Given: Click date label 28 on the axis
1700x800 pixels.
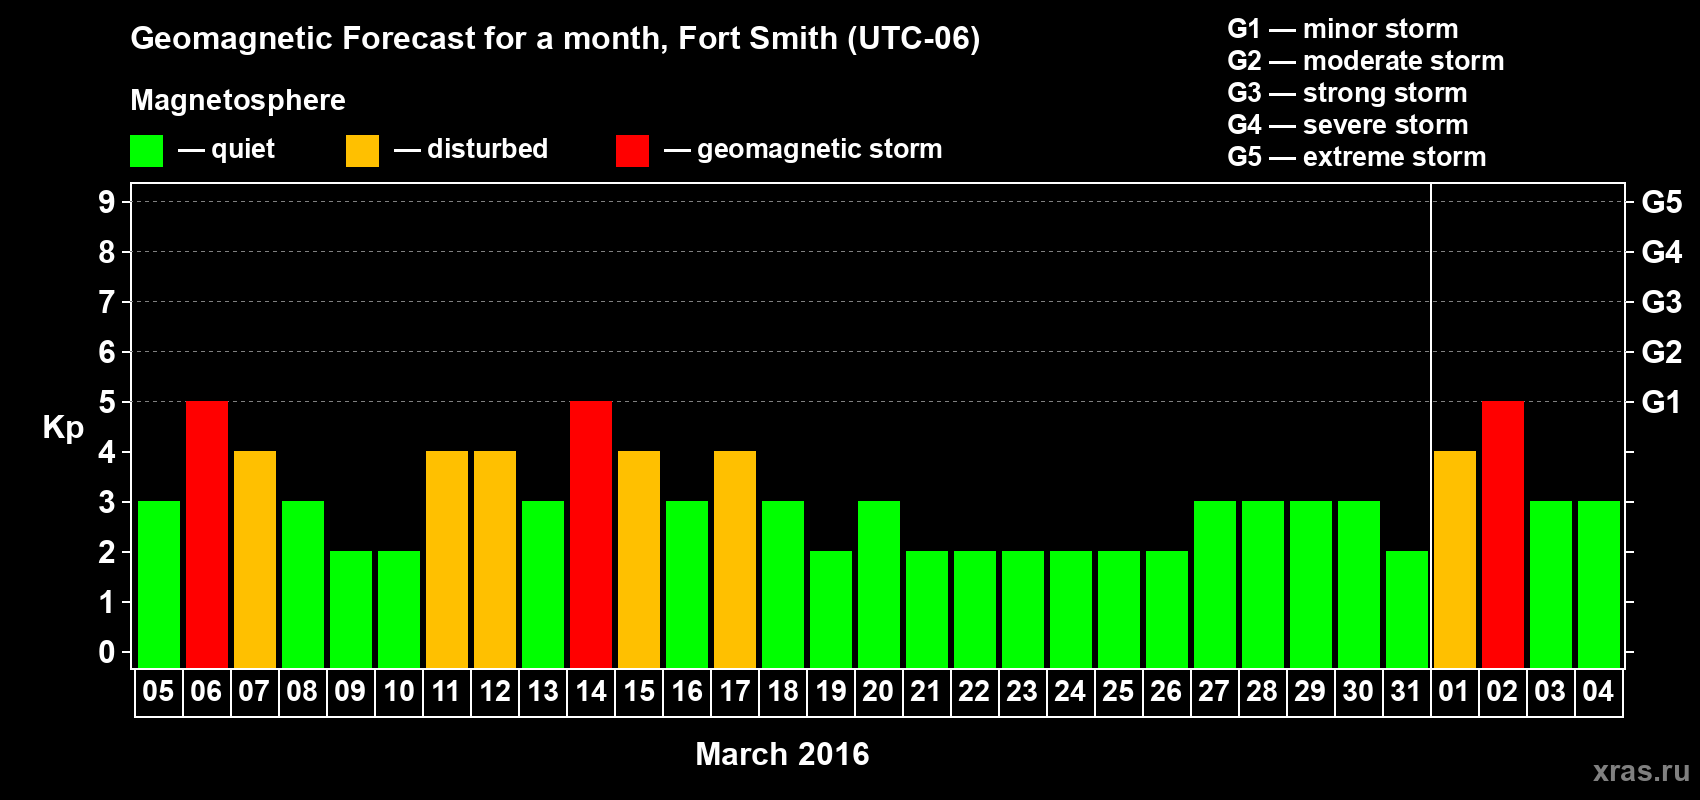Looking at the screenshot, I should click(1262, 691).
